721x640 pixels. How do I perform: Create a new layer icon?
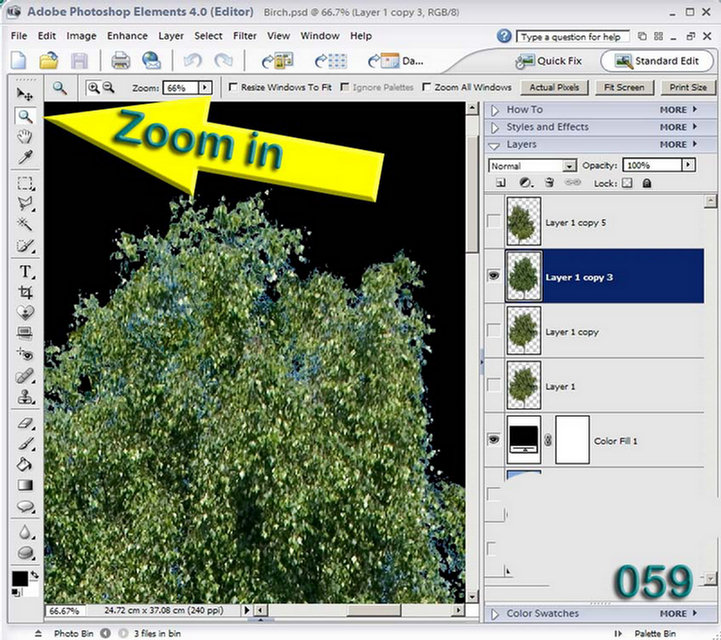coord(501,183)
